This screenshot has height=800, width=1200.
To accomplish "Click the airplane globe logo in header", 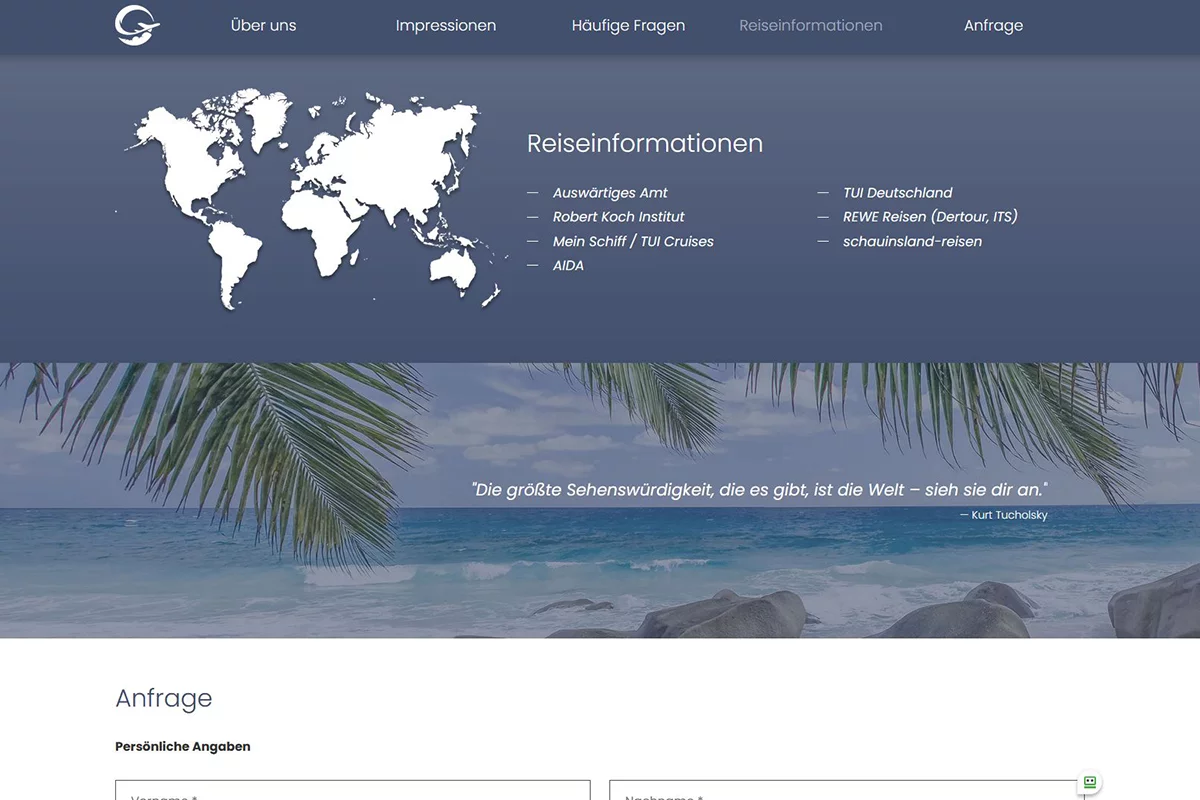I will point(137,25).
